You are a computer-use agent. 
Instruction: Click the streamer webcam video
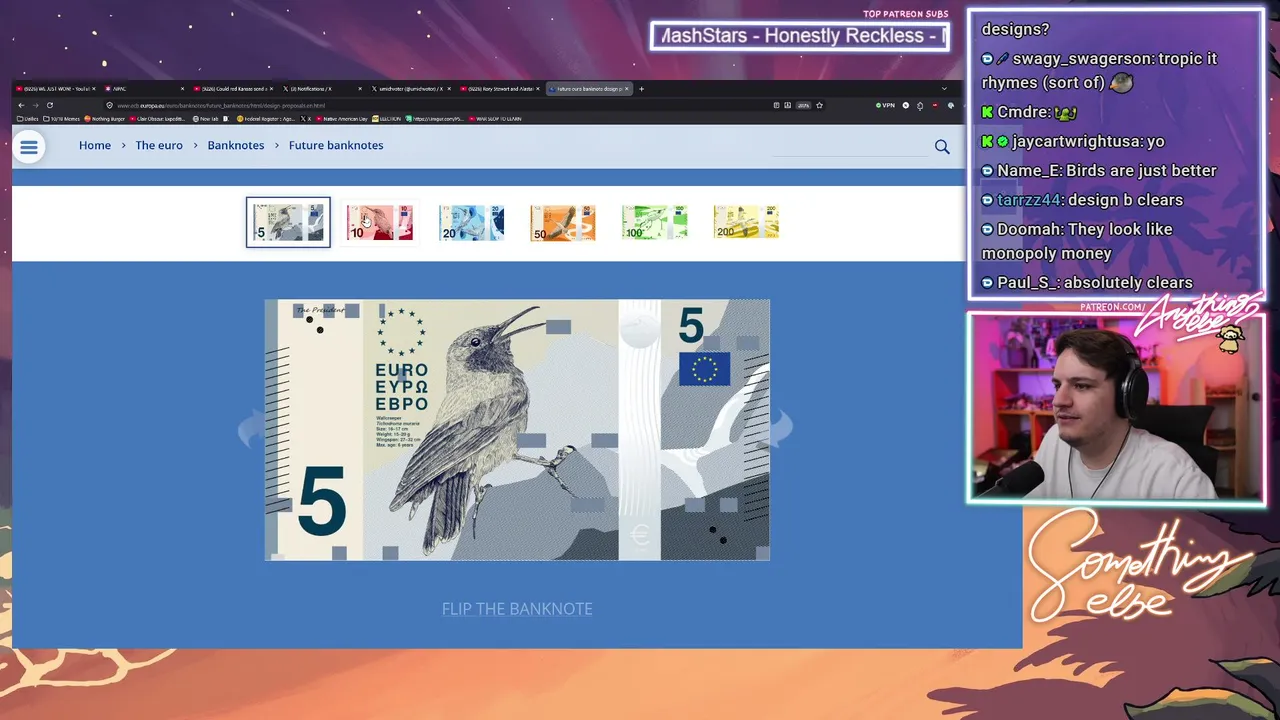(x=1116, y=407)
